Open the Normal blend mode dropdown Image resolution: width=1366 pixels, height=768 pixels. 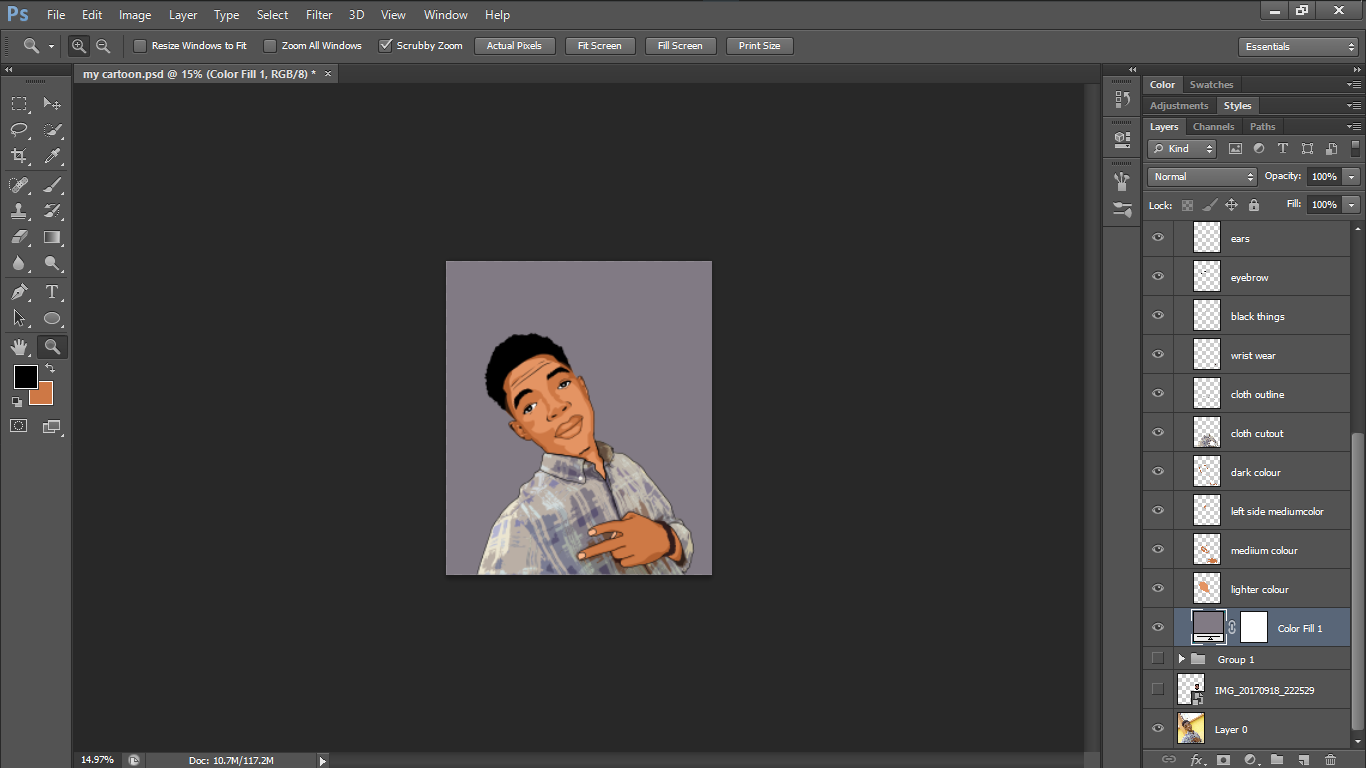pyautogui.click(x=1202, y=177)
